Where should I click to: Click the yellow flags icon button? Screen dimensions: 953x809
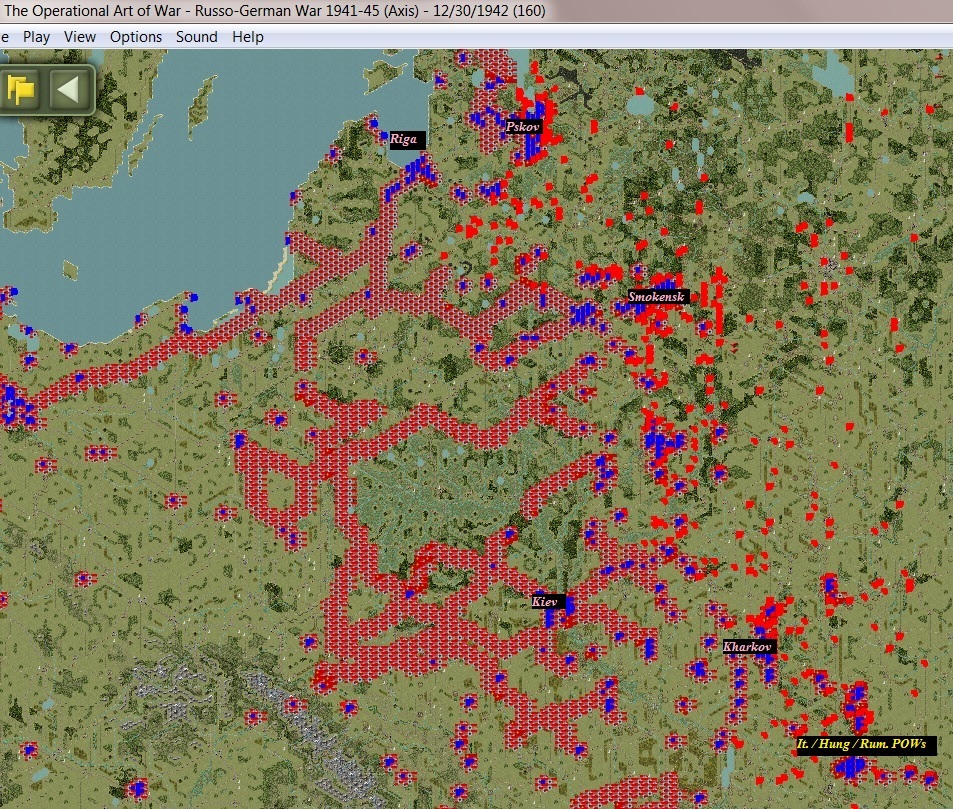coord(21,90)
